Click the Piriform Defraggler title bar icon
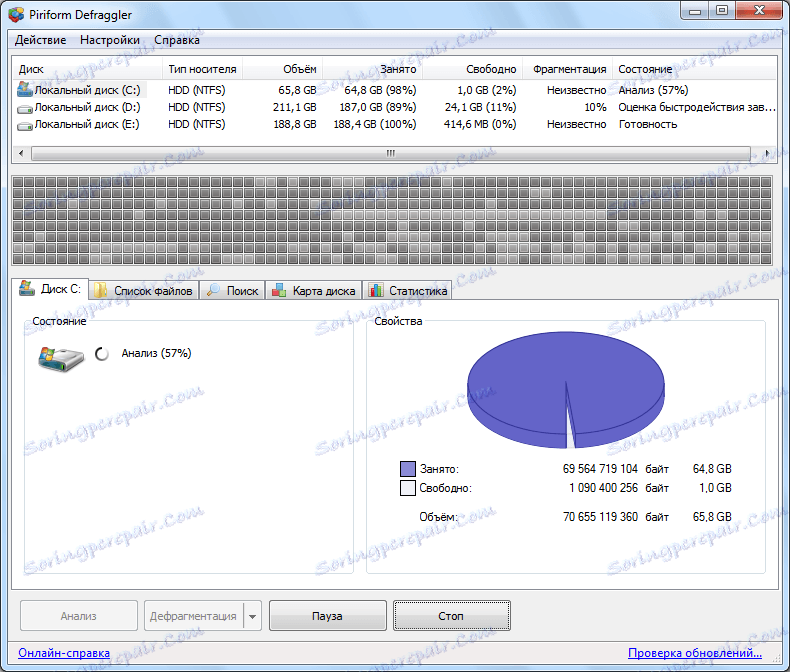 click(x=16, y=15)
